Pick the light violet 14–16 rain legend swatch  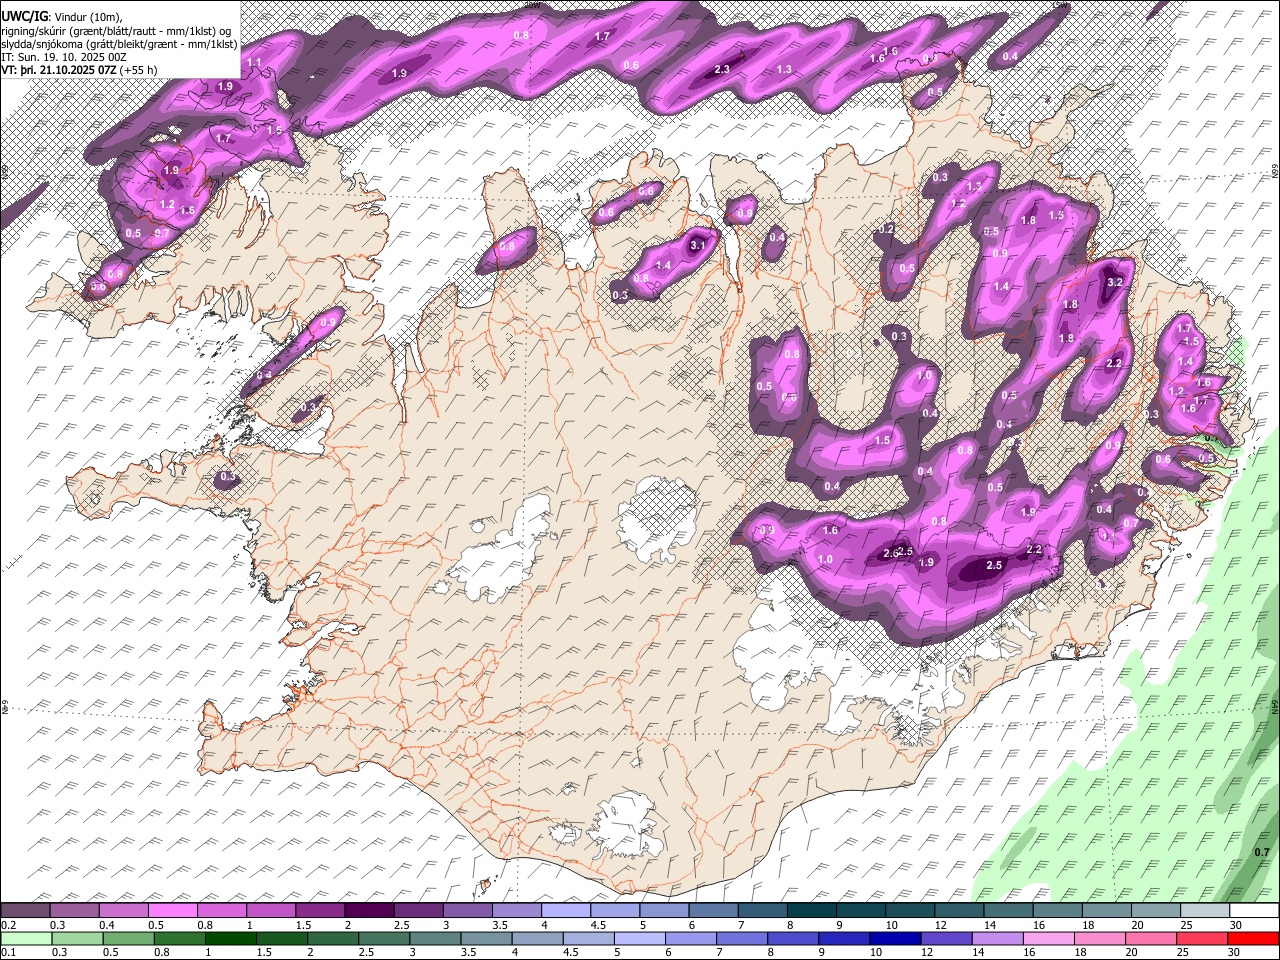[x=996, y=939]
